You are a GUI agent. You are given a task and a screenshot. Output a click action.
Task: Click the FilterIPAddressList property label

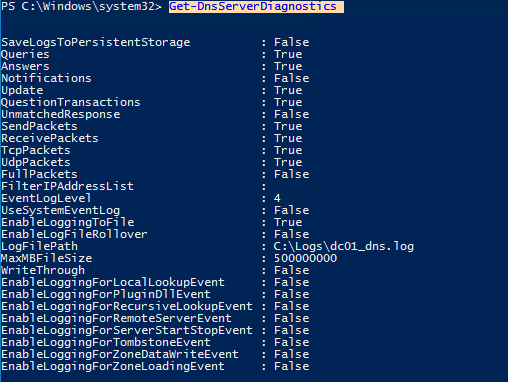(x=67, y=186)
